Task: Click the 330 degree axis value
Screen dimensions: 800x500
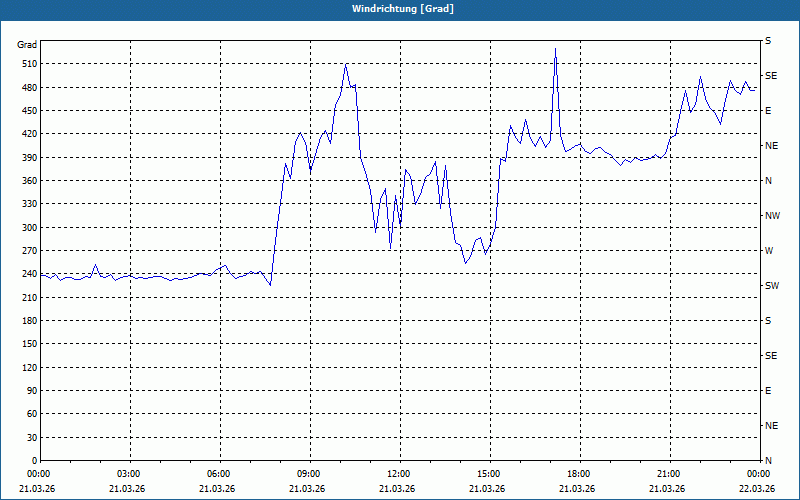Action: (x=30, y=204)
